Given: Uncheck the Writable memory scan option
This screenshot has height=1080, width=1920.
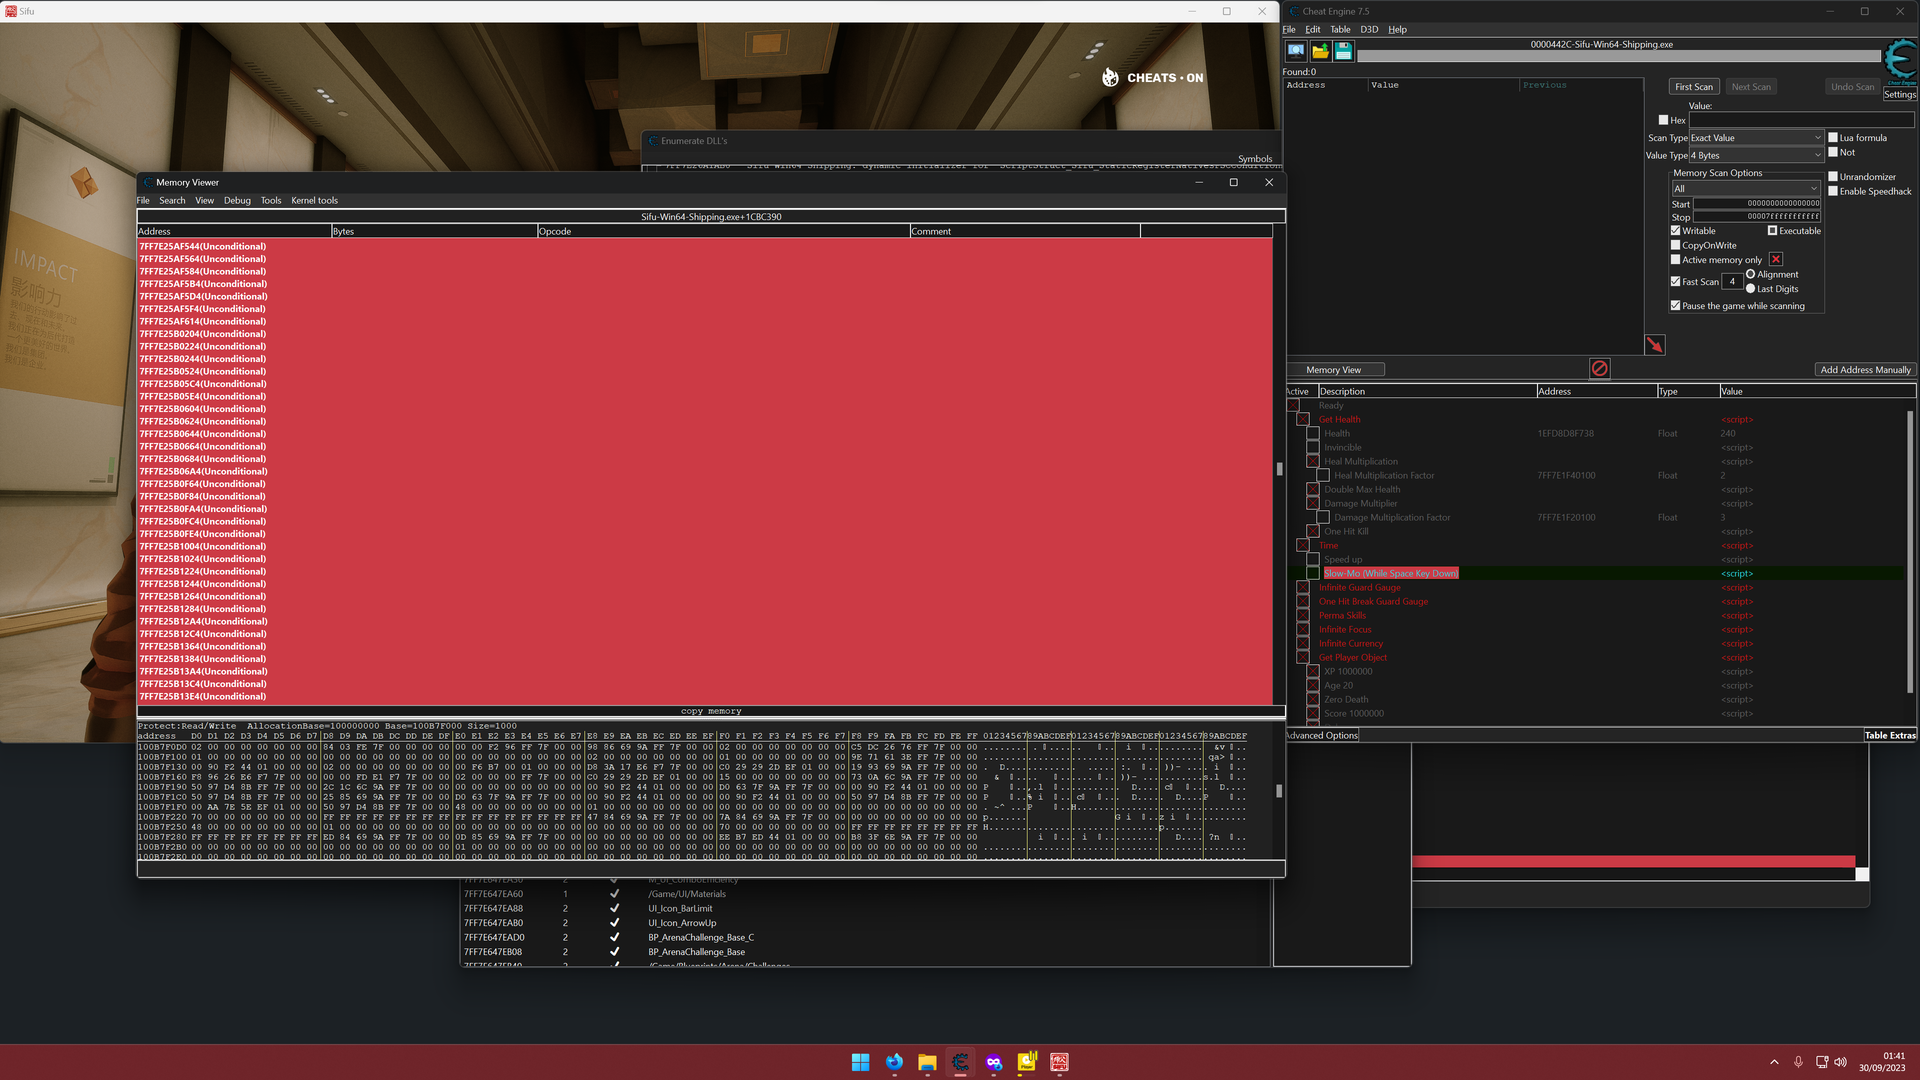Looking at the screenshot, I should point(1676,230).
